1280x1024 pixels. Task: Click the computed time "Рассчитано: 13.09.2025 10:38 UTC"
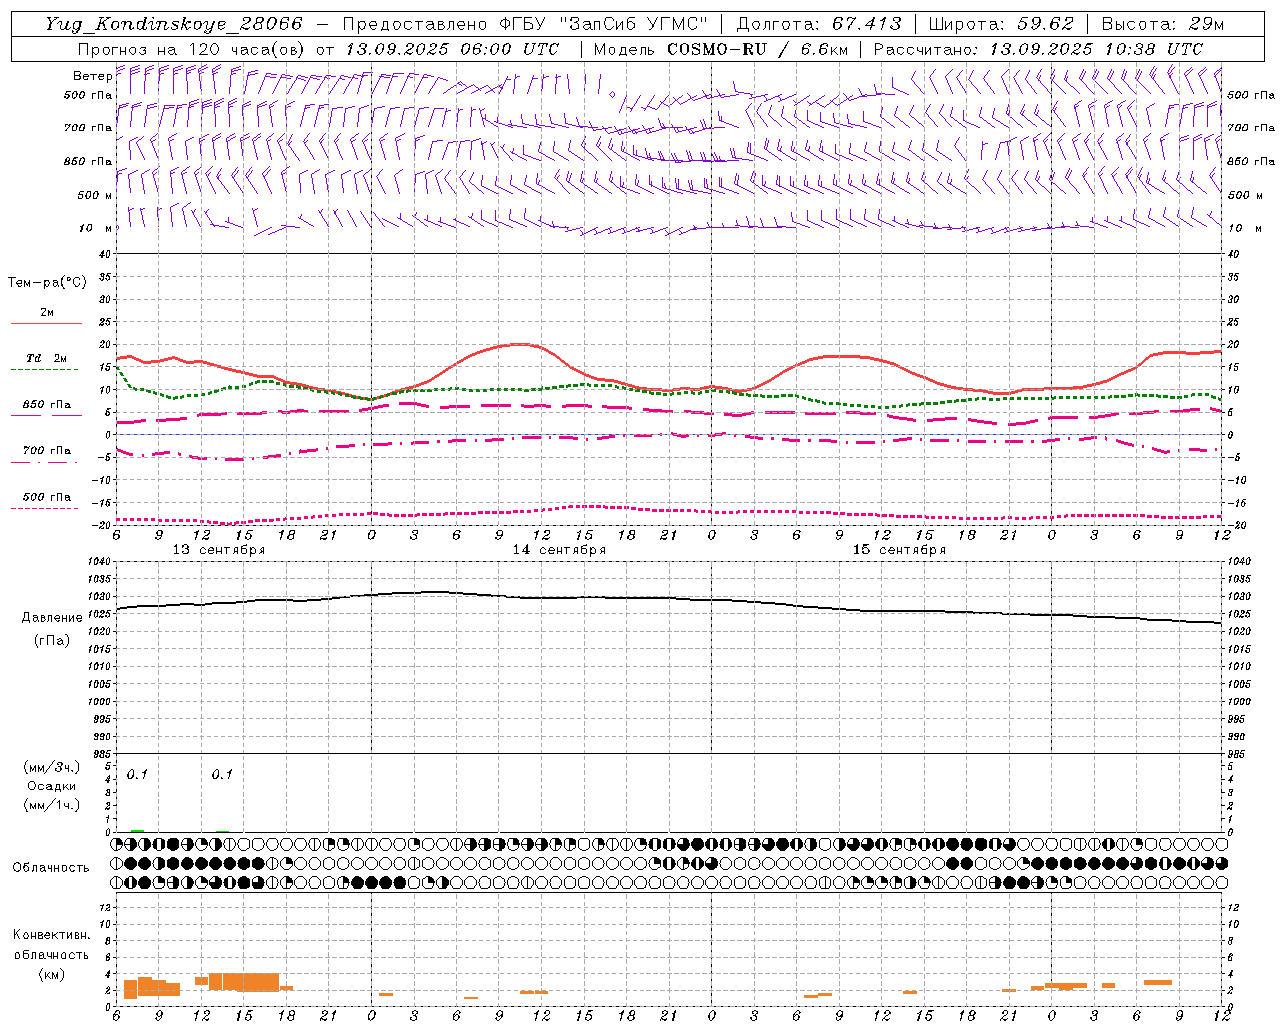pos(1038,49)
